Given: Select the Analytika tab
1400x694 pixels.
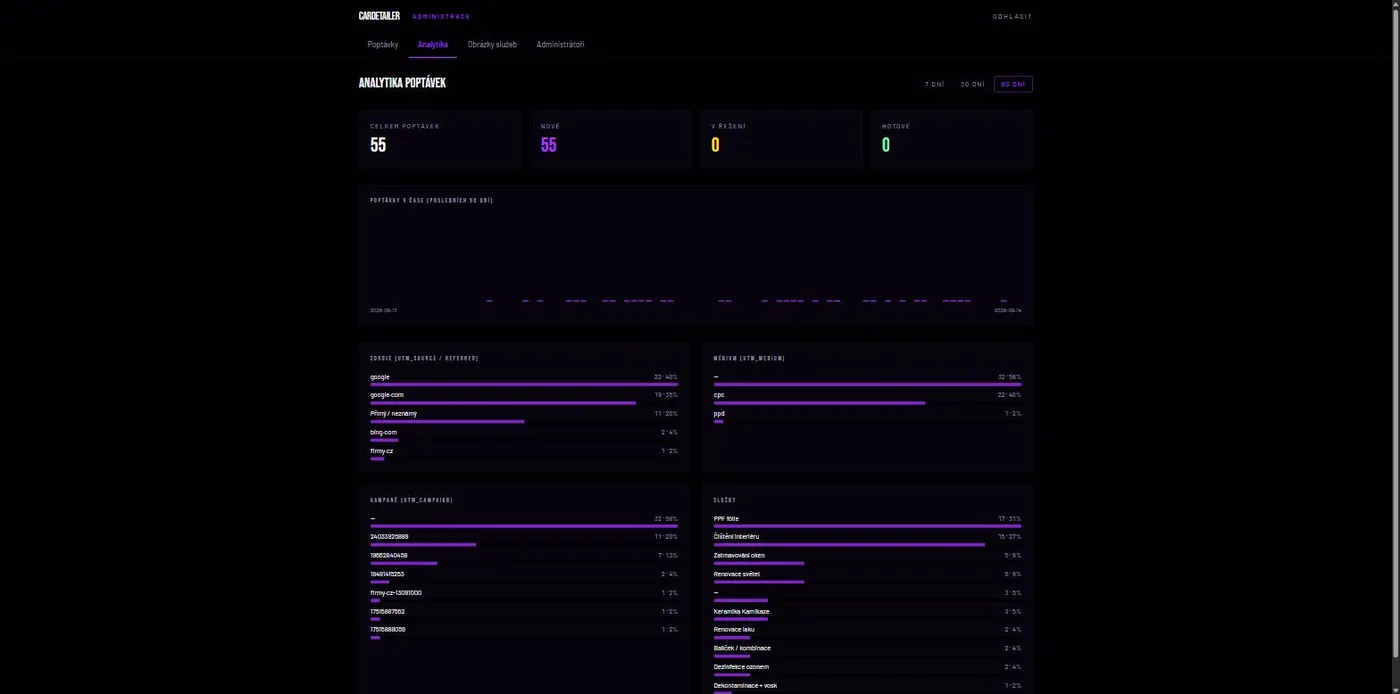Looking at the screenshot, I should click(432, 44).
